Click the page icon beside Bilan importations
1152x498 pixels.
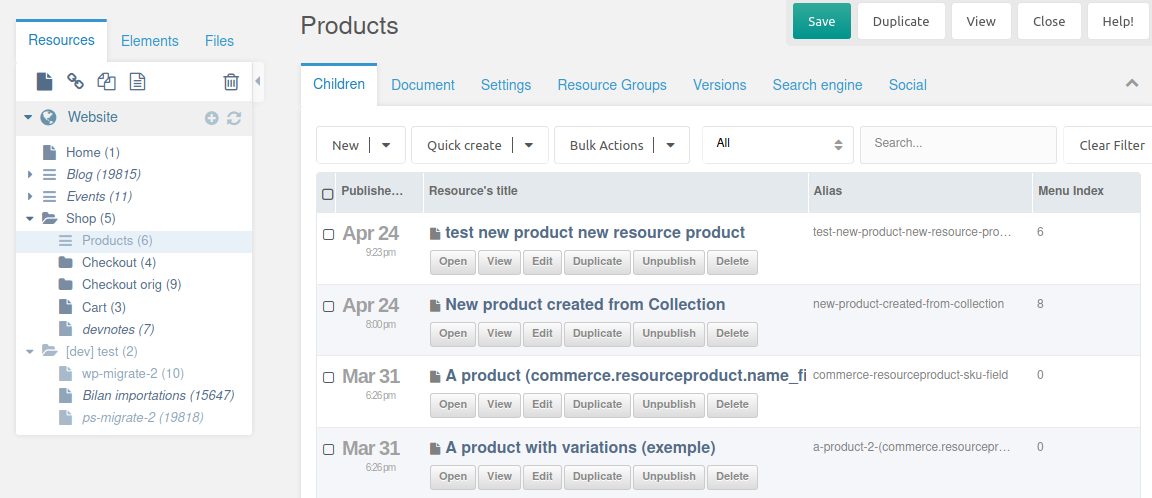(x=65, y=395)
